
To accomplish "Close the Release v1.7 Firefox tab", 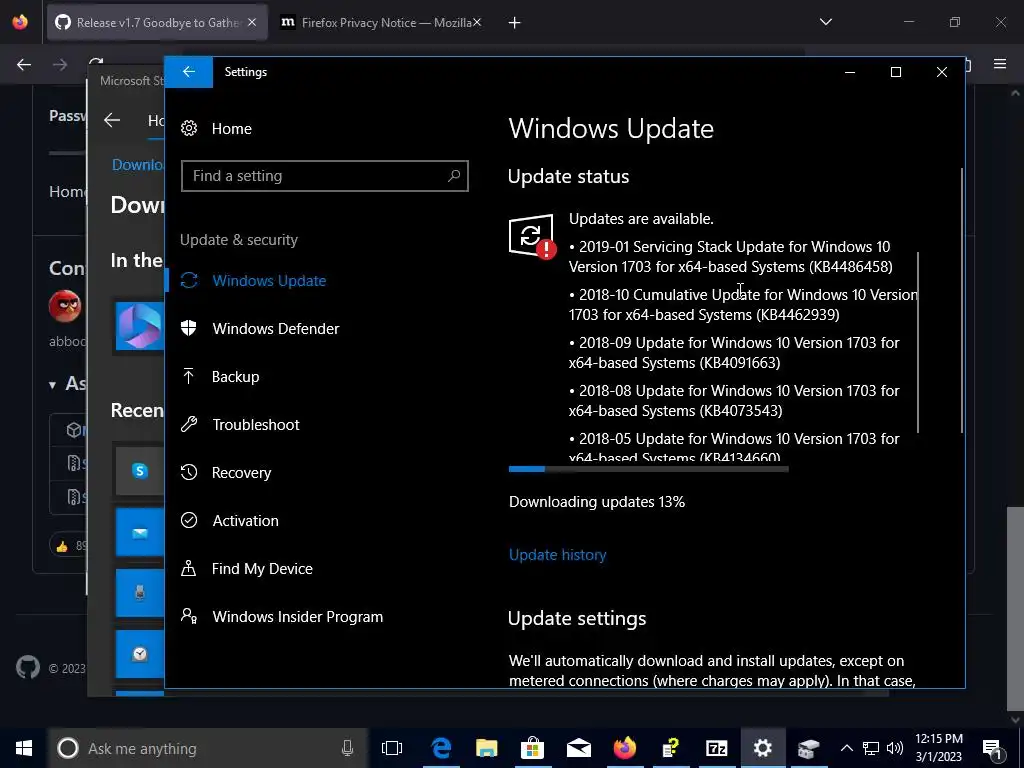I will 252,23.
